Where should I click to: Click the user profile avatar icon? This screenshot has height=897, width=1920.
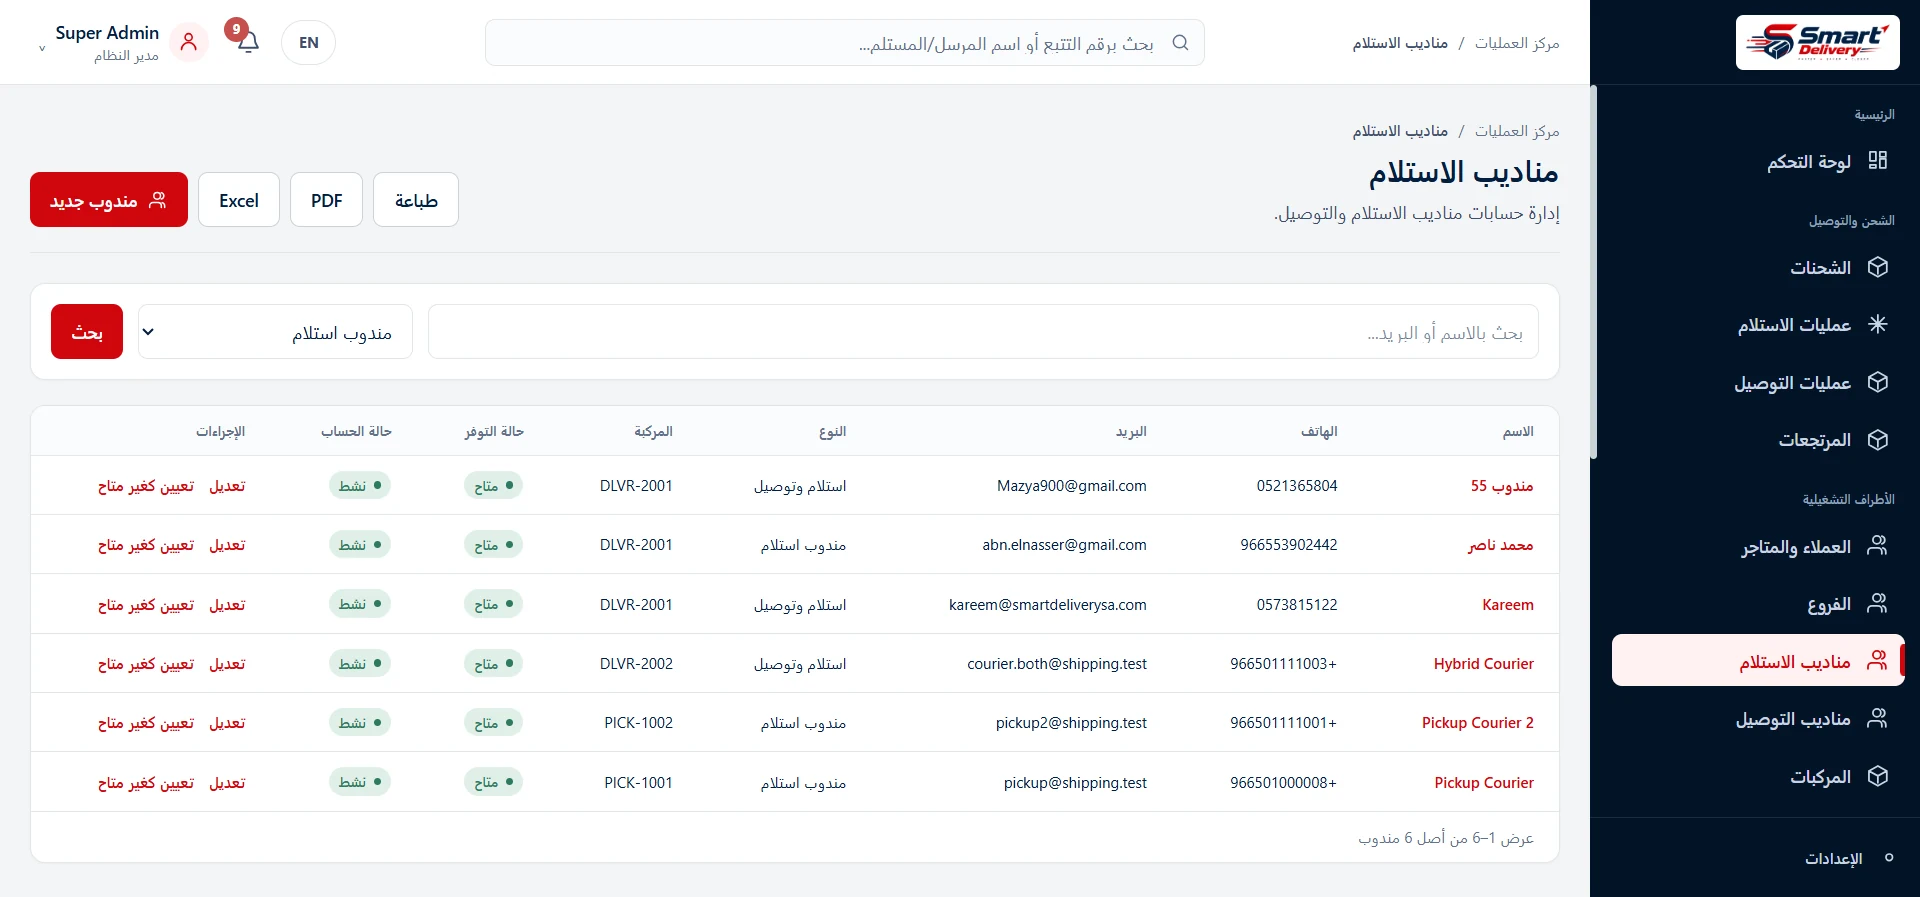coord(188,42)
